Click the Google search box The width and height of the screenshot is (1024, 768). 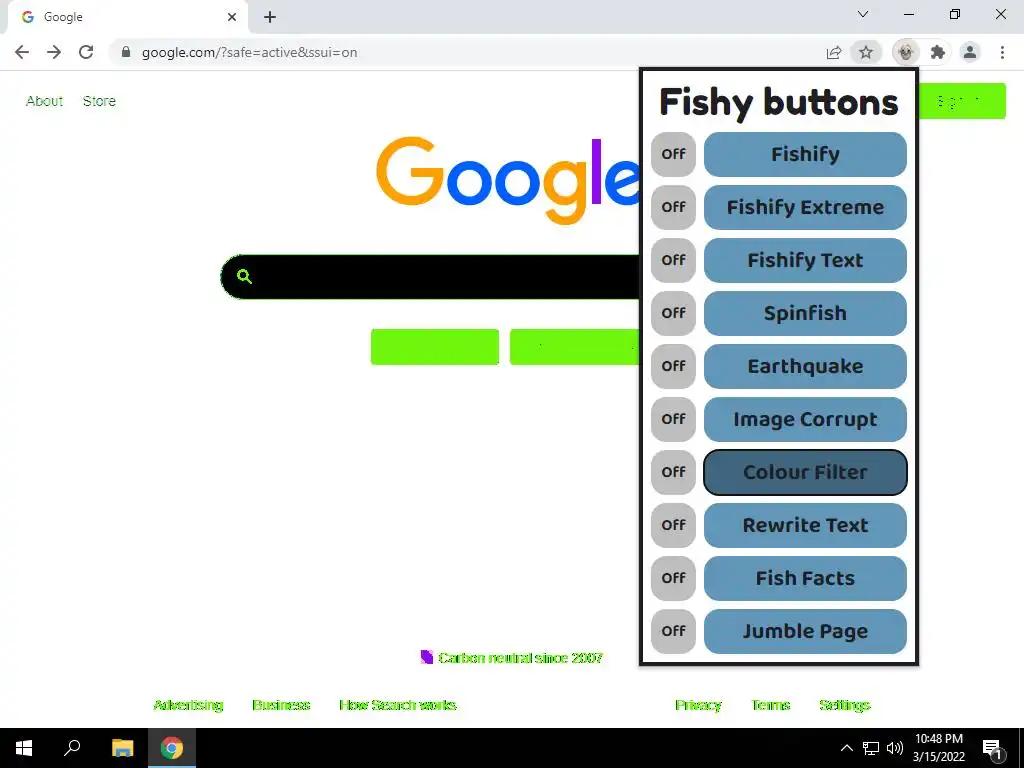pos(431,277)
